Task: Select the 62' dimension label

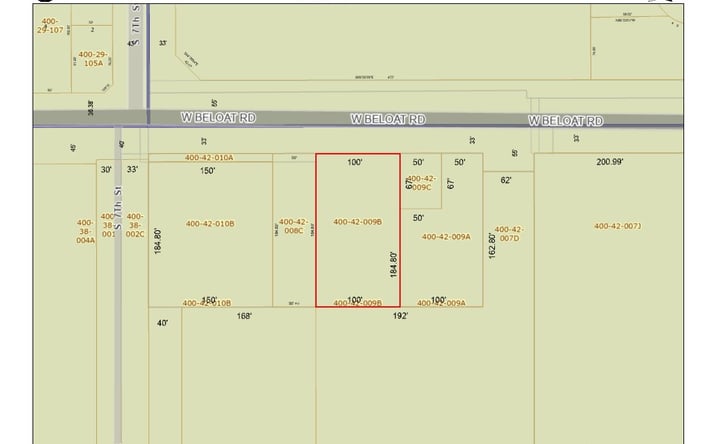Action: coord(505,180)
